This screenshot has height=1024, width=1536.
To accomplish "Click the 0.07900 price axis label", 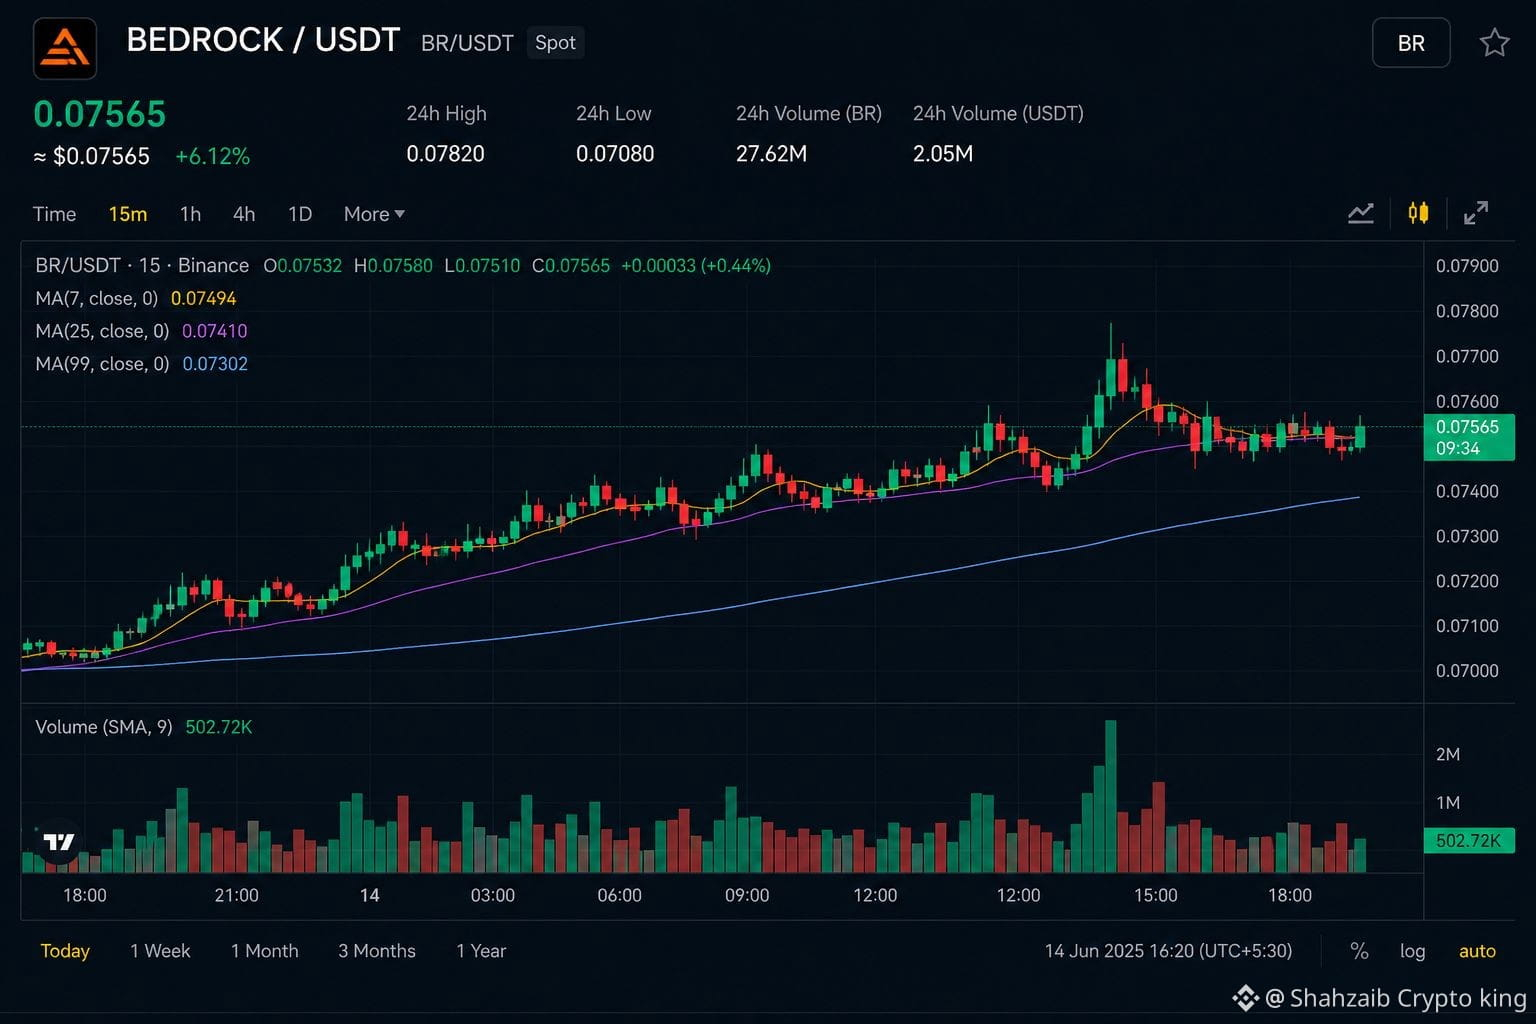I will 1467,266.
